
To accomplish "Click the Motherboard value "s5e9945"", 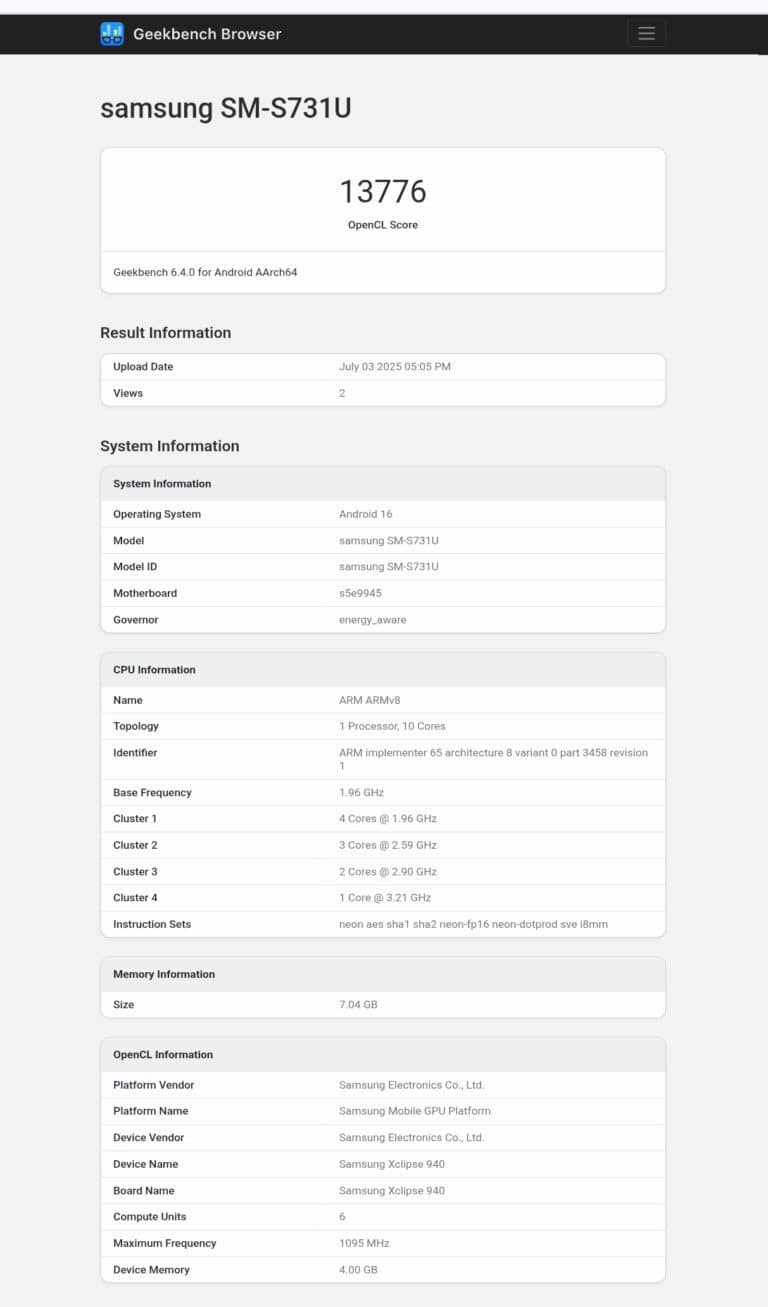I will (361, 592).
